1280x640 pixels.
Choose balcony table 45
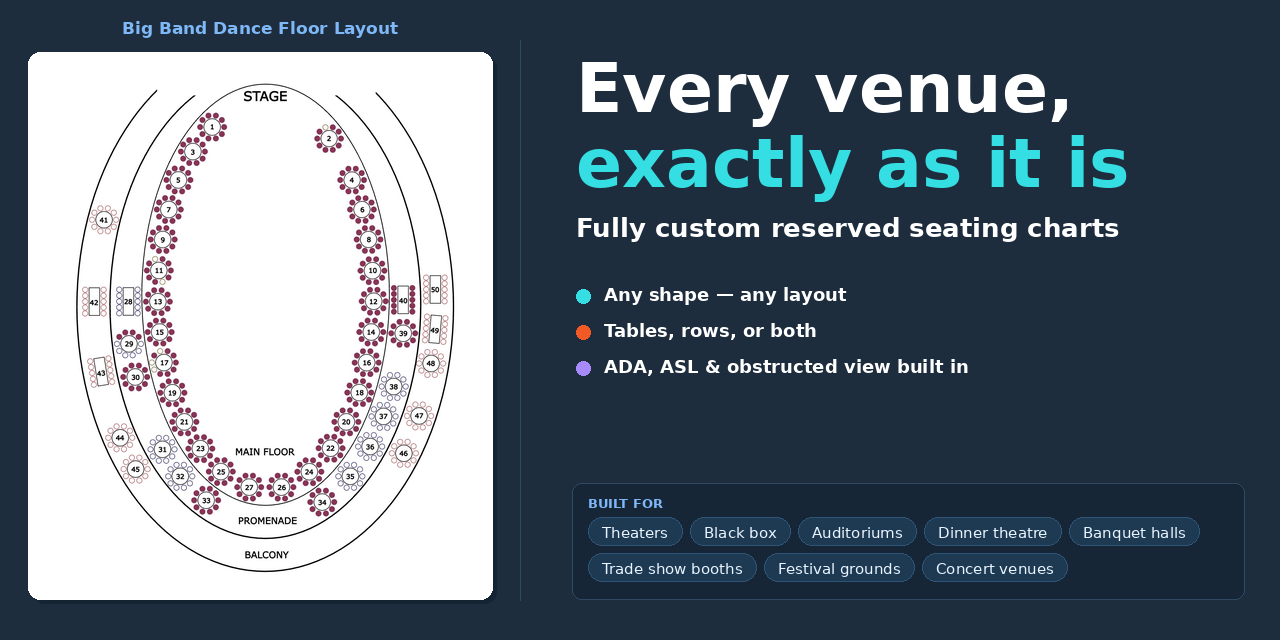[x=135, y=469]
